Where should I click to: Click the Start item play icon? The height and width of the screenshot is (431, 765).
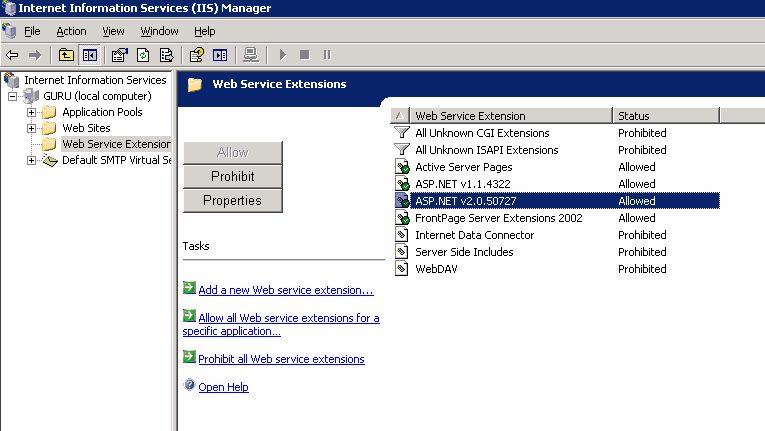point(282,55)
